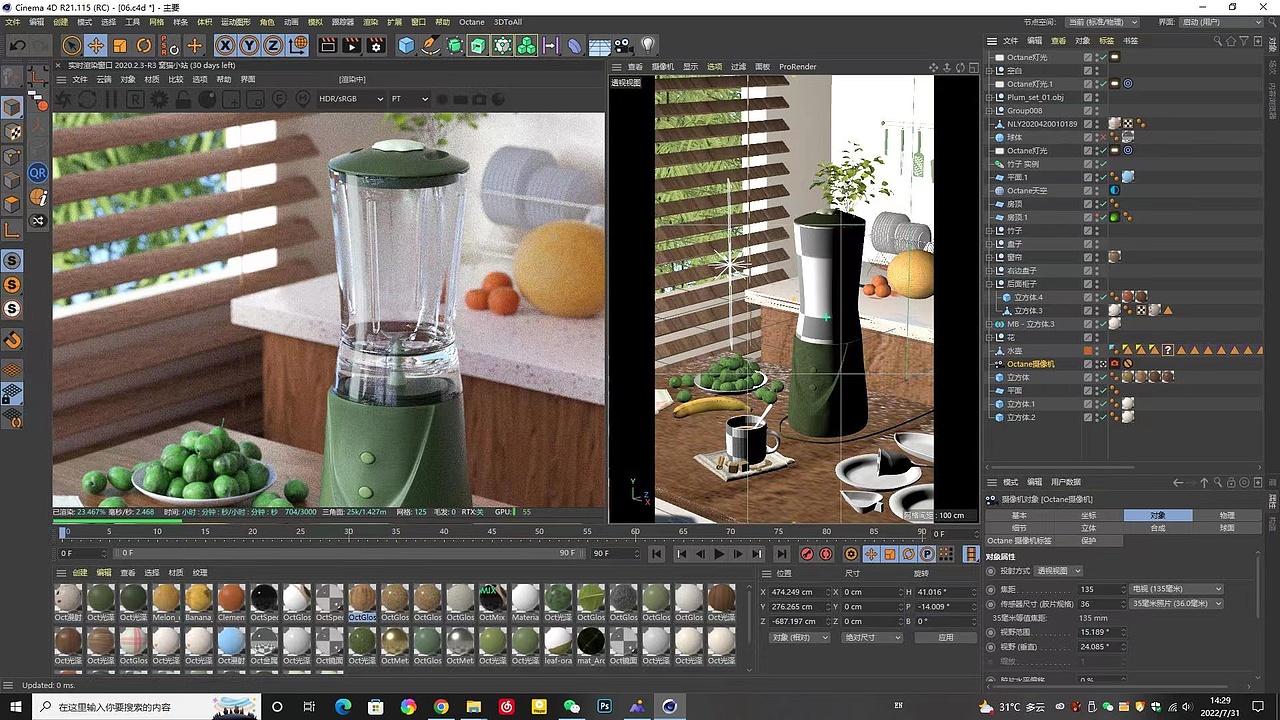
Task: Open the 对象 (相对) coordinate mode dropdown
Action: (800, 637)
